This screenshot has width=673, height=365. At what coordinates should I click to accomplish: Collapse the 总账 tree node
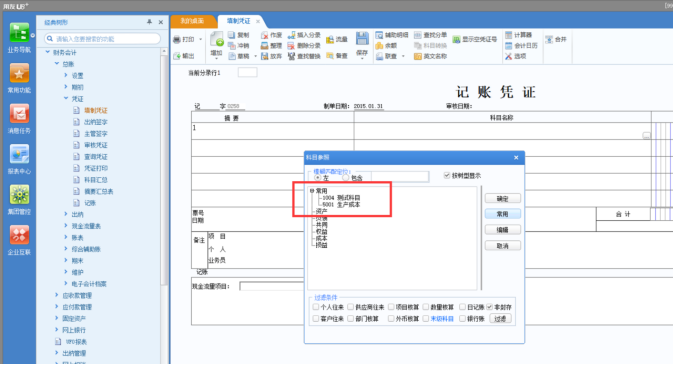(57, 64)
